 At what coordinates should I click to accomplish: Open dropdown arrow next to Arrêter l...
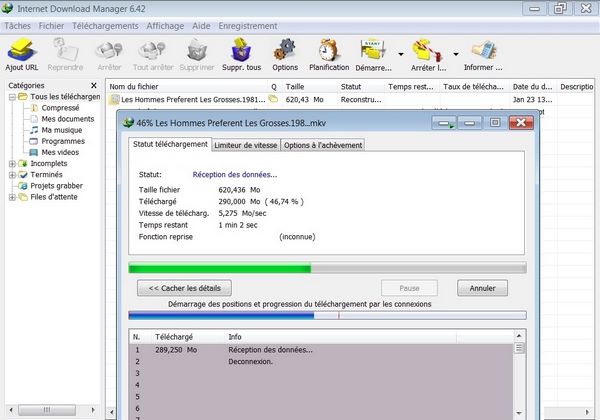456,54
